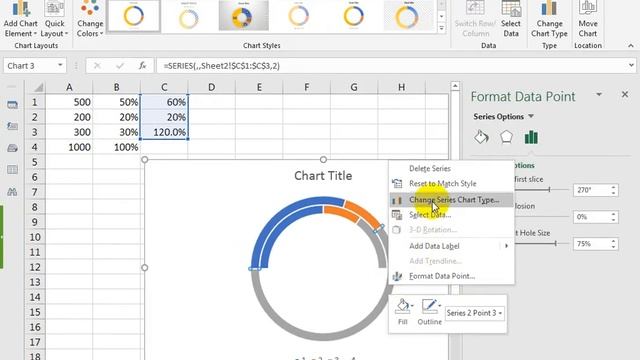This screenshot has height=360, width=640.
Task: Open the Effects pentagon tab icon
Action: [506, 137]
